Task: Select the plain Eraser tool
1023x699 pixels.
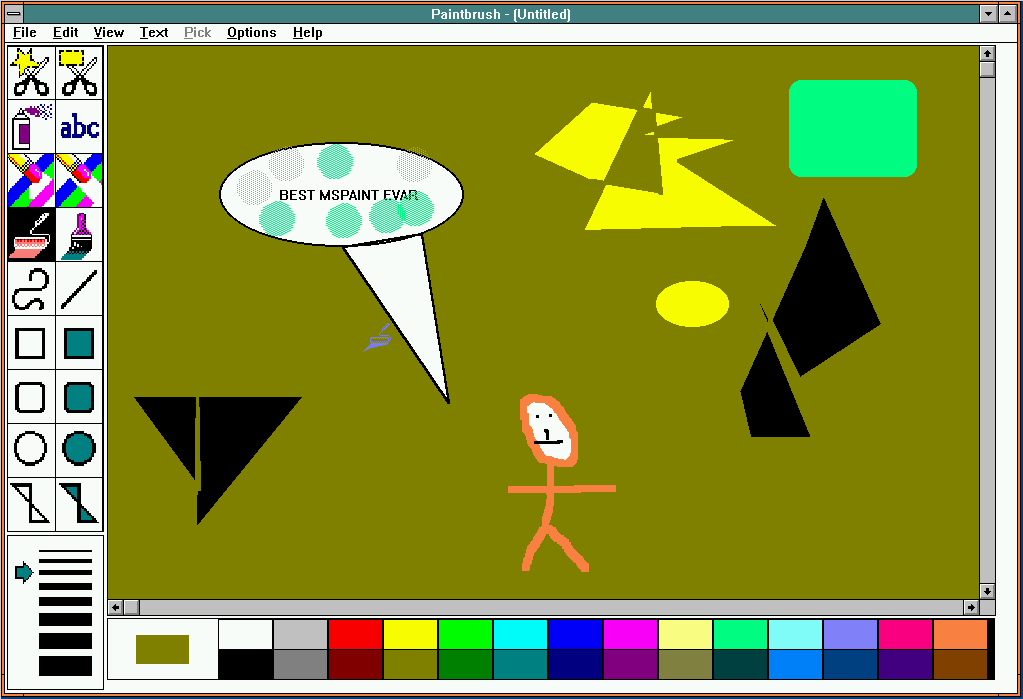Action: [79, 181]
